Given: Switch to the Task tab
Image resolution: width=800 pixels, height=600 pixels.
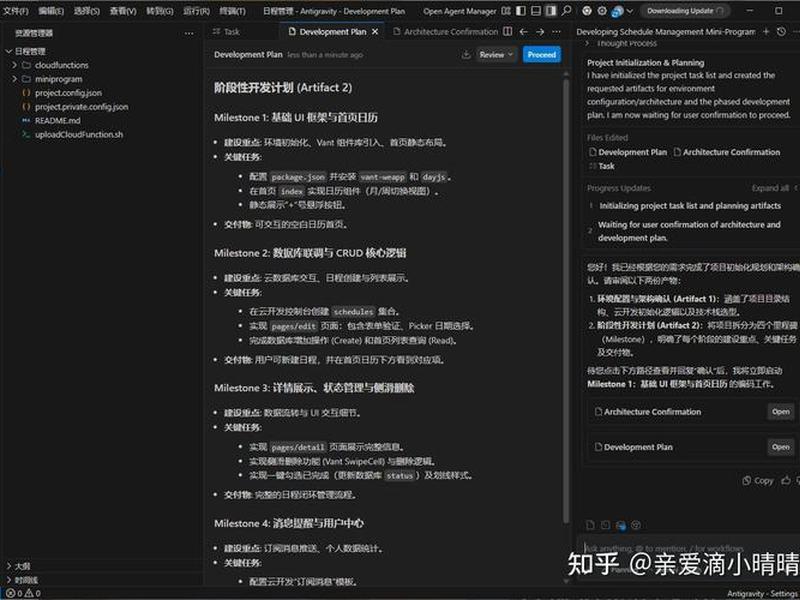Looking at the screenshot, I should pos(226,32).
